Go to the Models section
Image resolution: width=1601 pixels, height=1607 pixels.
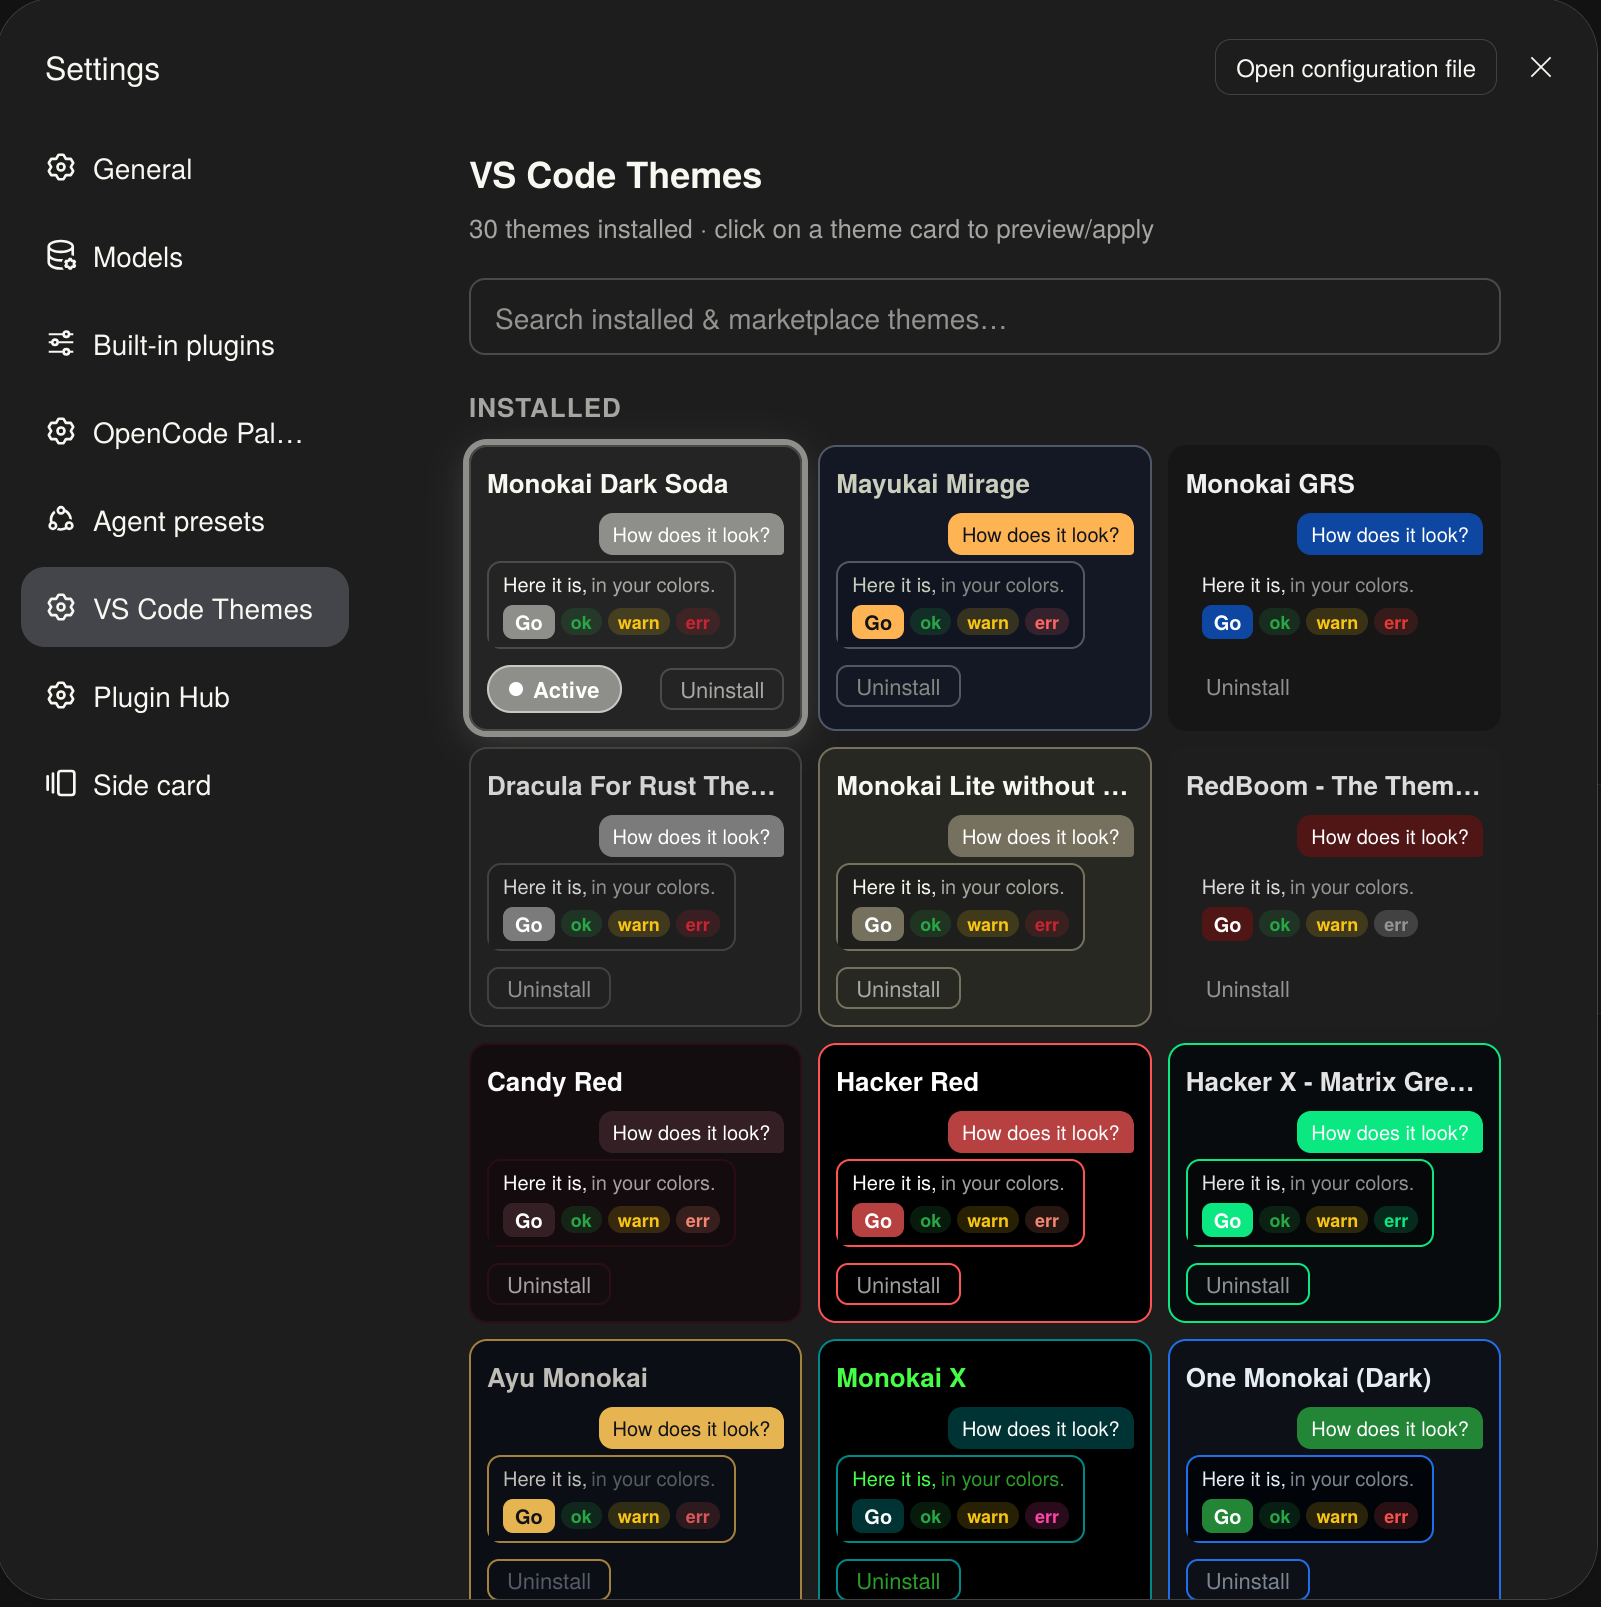click(185, 257)
